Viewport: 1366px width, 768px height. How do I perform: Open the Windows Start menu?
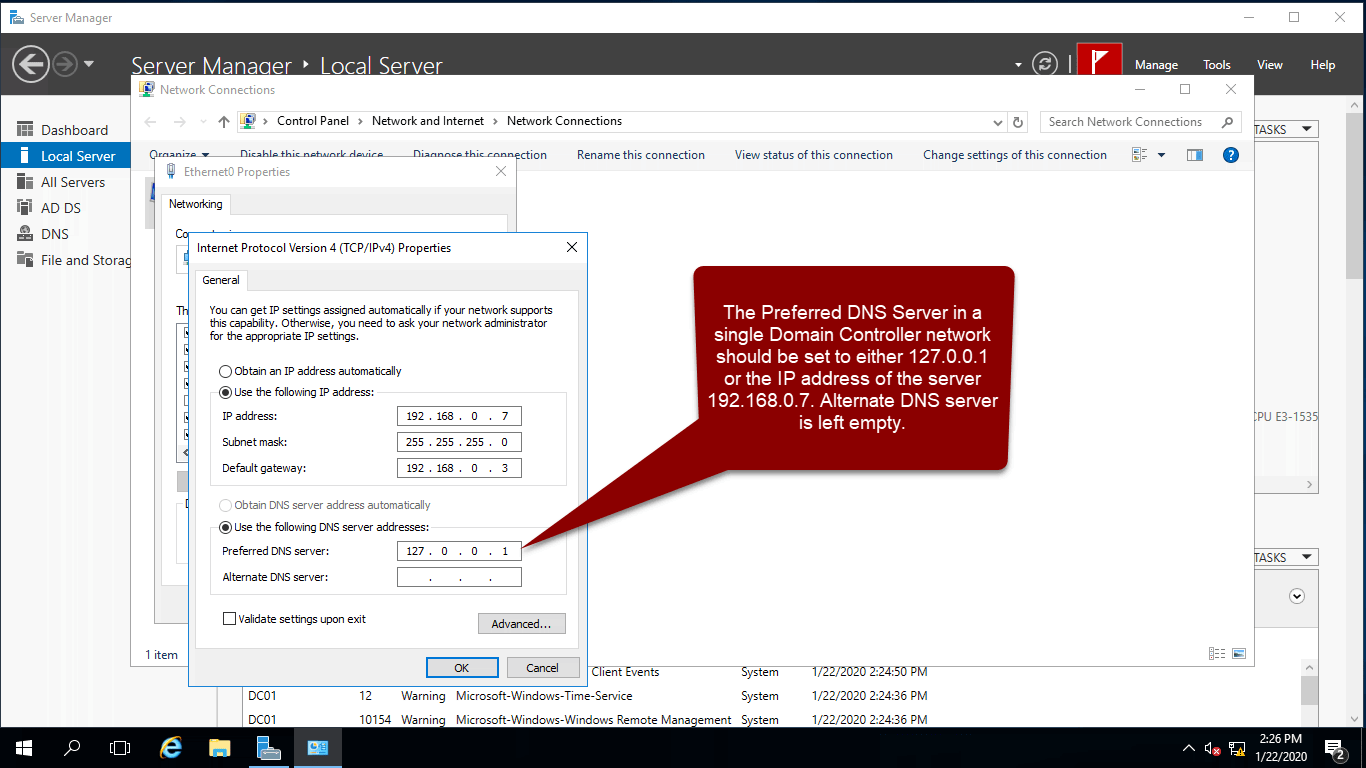point(24,748)
